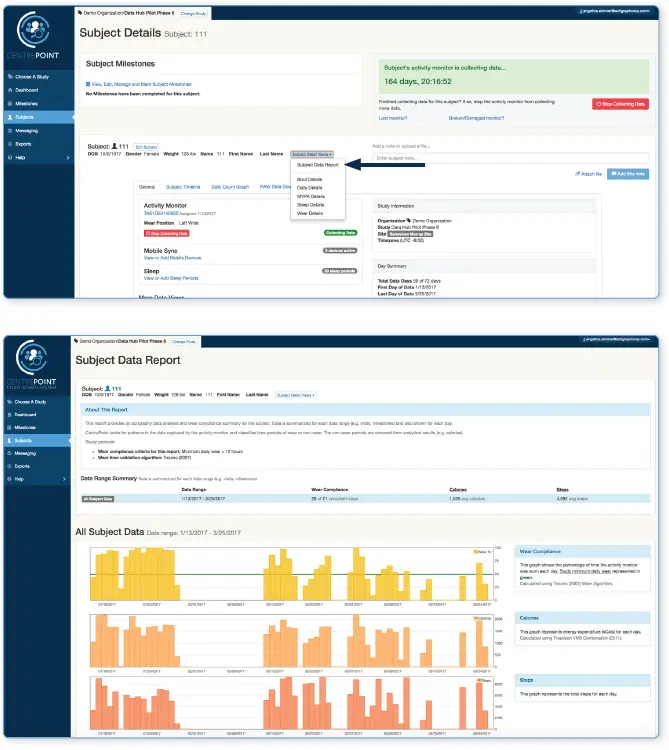Open View or Add Mobile Devices link
Screen dimensions: 669x750
(x=172, y=258)
